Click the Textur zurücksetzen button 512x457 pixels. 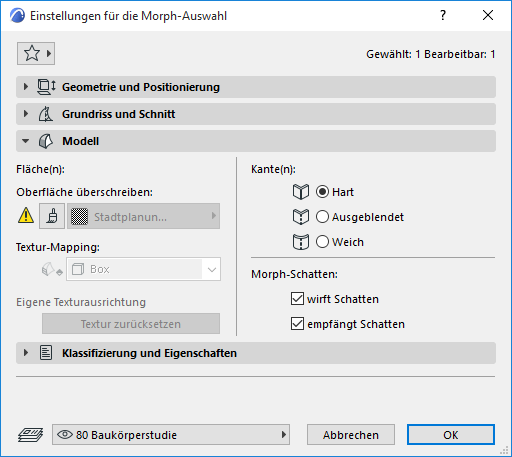pyautogui.click(x=131, y=323)
